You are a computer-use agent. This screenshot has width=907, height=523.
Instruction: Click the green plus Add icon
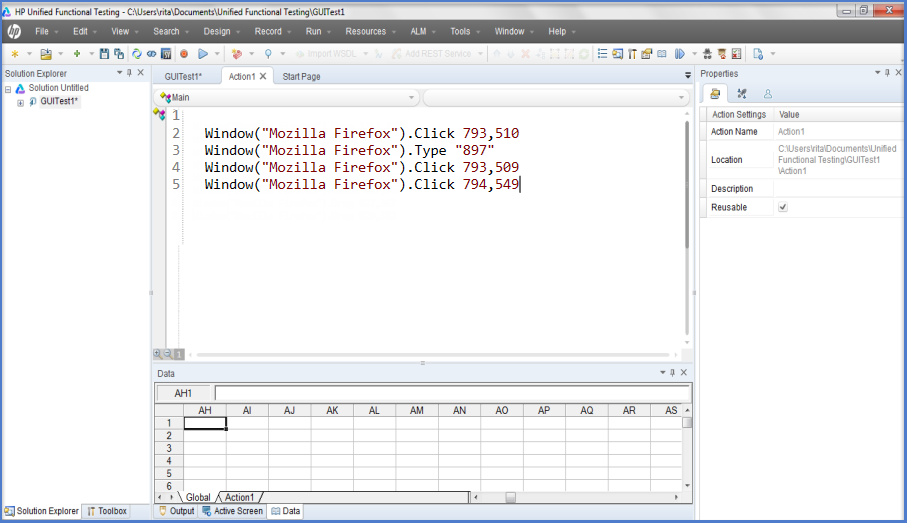pos(76,53)
